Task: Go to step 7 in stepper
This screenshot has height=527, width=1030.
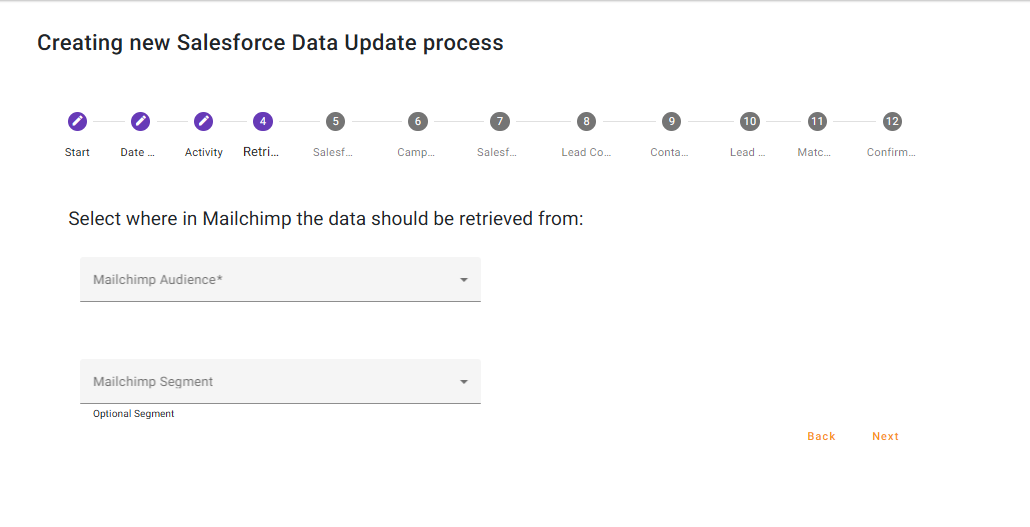Action: coord(499,121)
